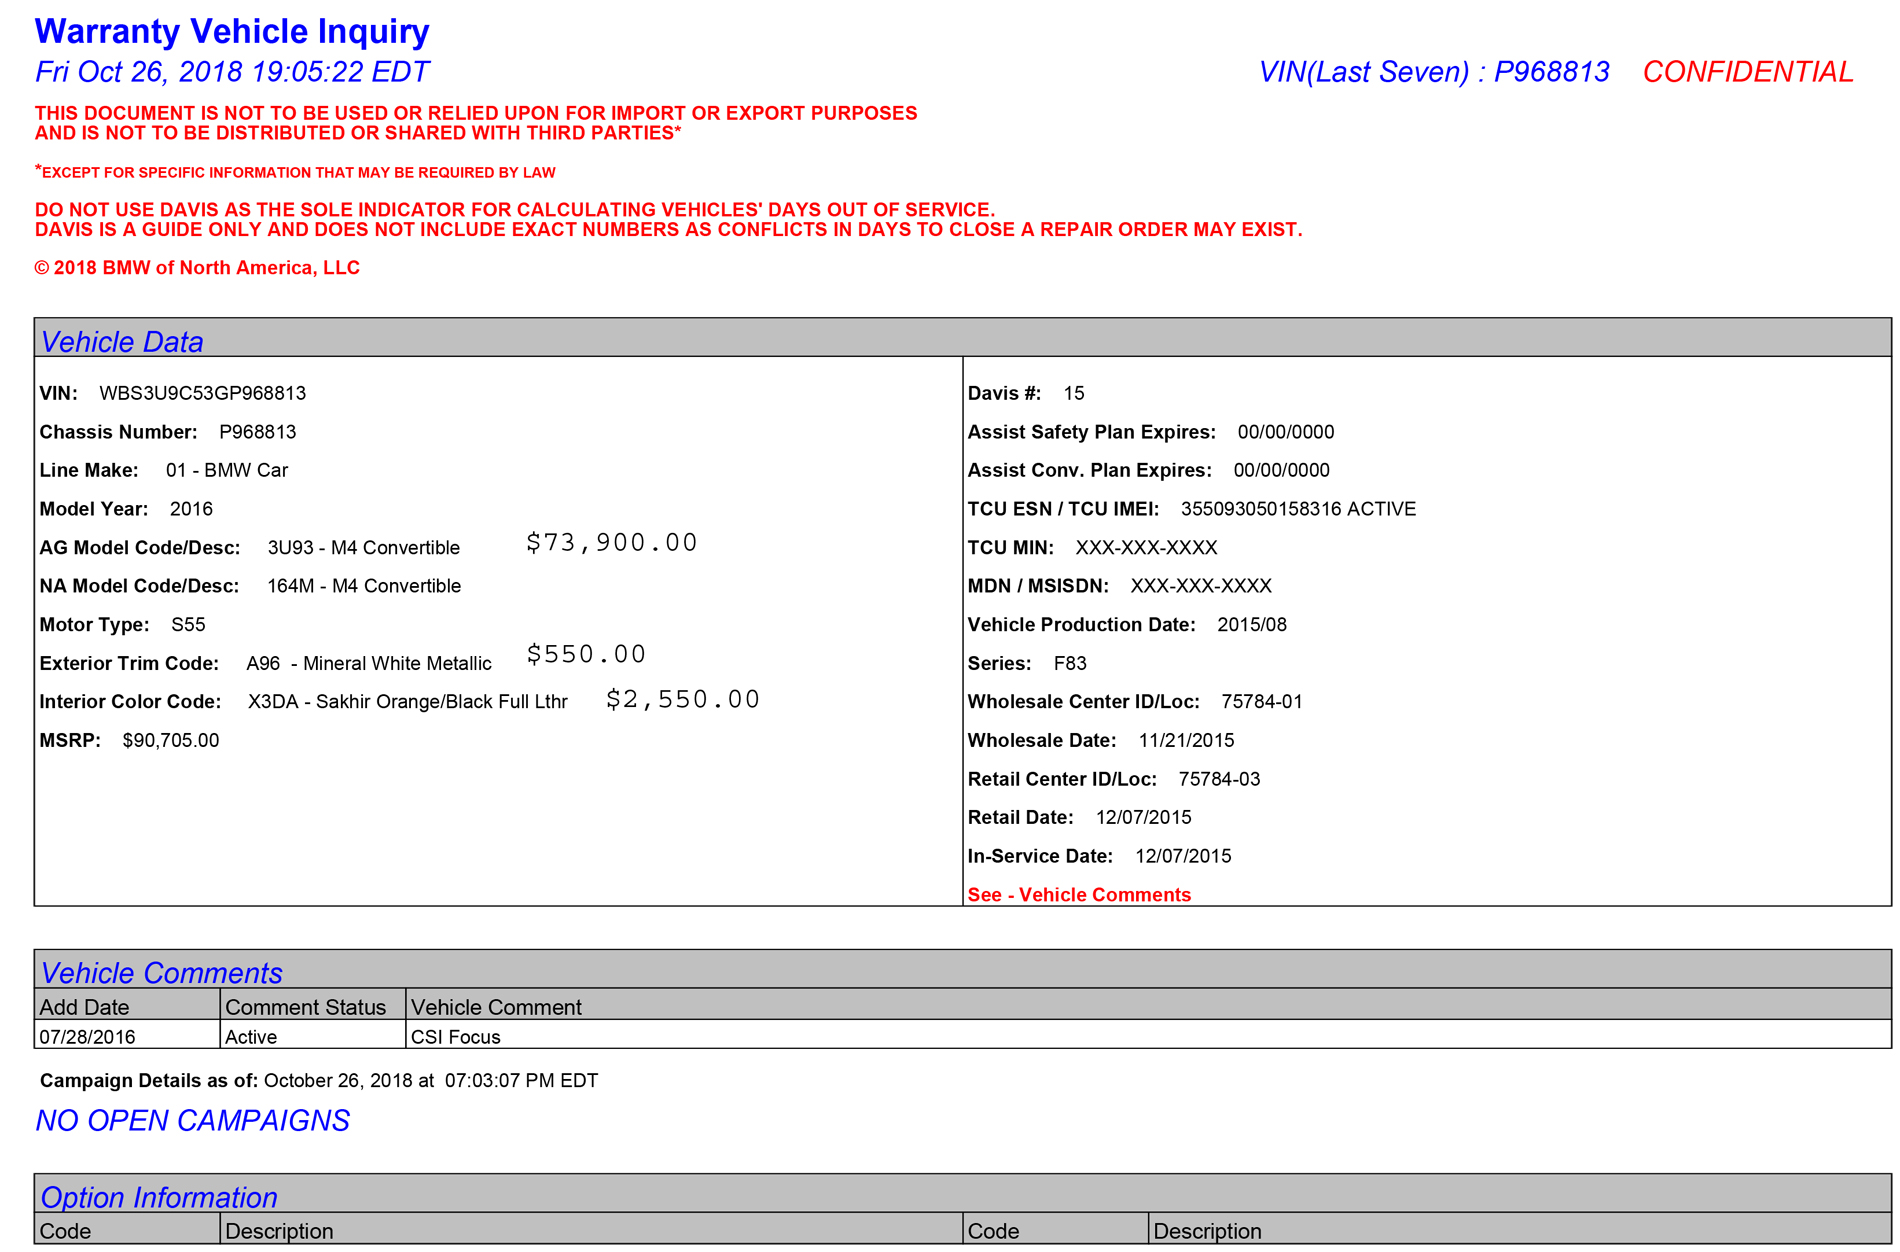Image resolution: width=1900 pixels, height=1252 pixels.
Task: Click the Chassis Number value P968813
Action: 258,432
